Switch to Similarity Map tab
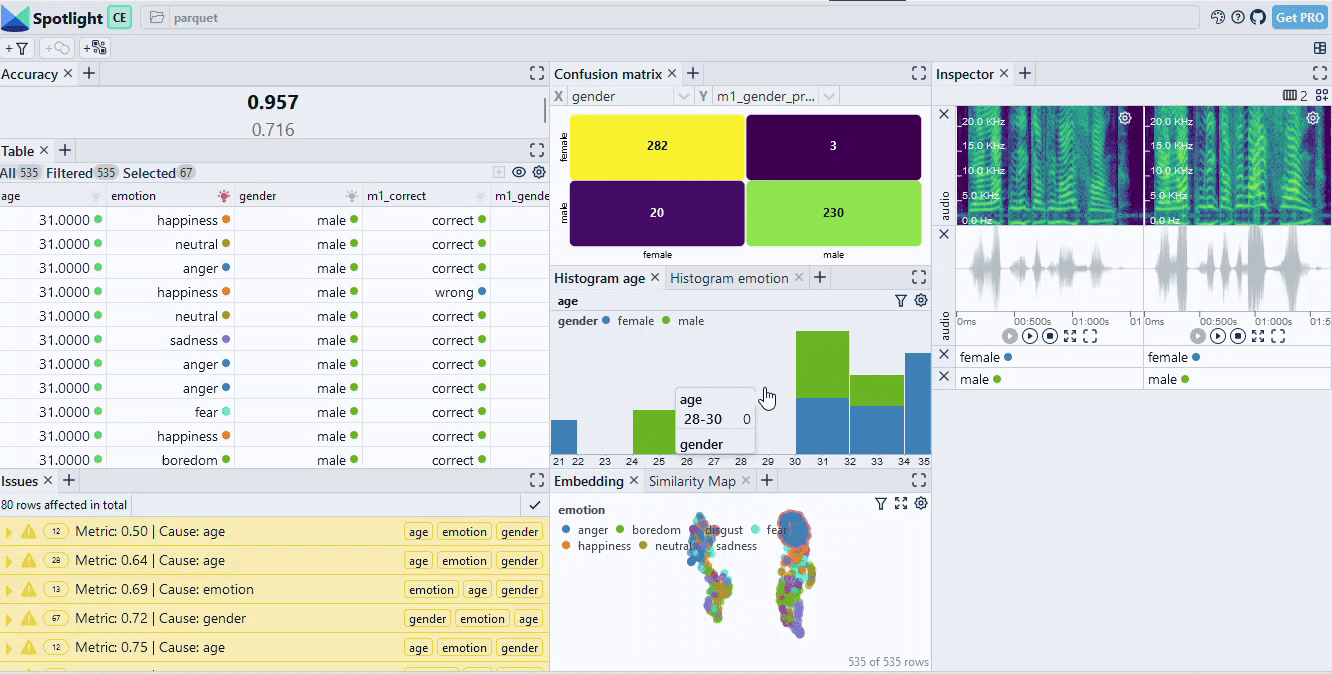 pyautogui.click(x=692, y=481)
